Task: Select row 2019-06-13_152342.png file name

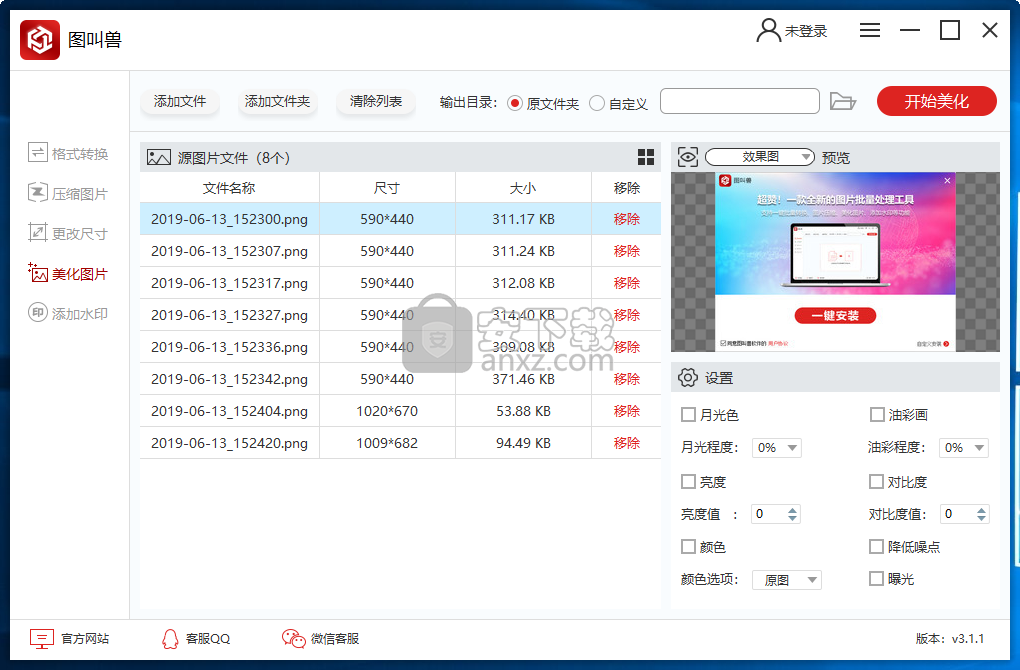Action: (230, 379)
